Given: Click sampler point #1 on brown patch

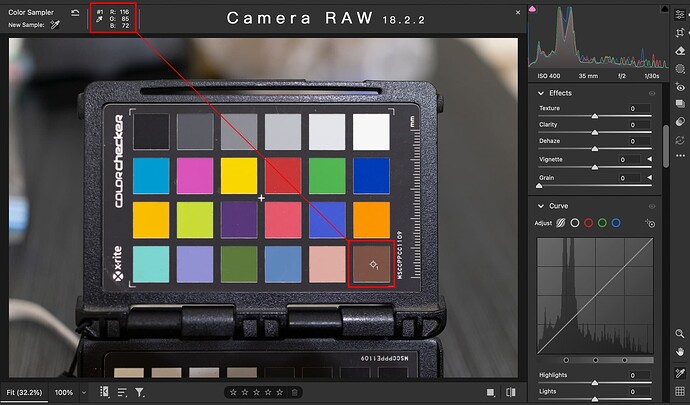Looking at the screenshot, I should pyautogui.click(x=373, y=265).
